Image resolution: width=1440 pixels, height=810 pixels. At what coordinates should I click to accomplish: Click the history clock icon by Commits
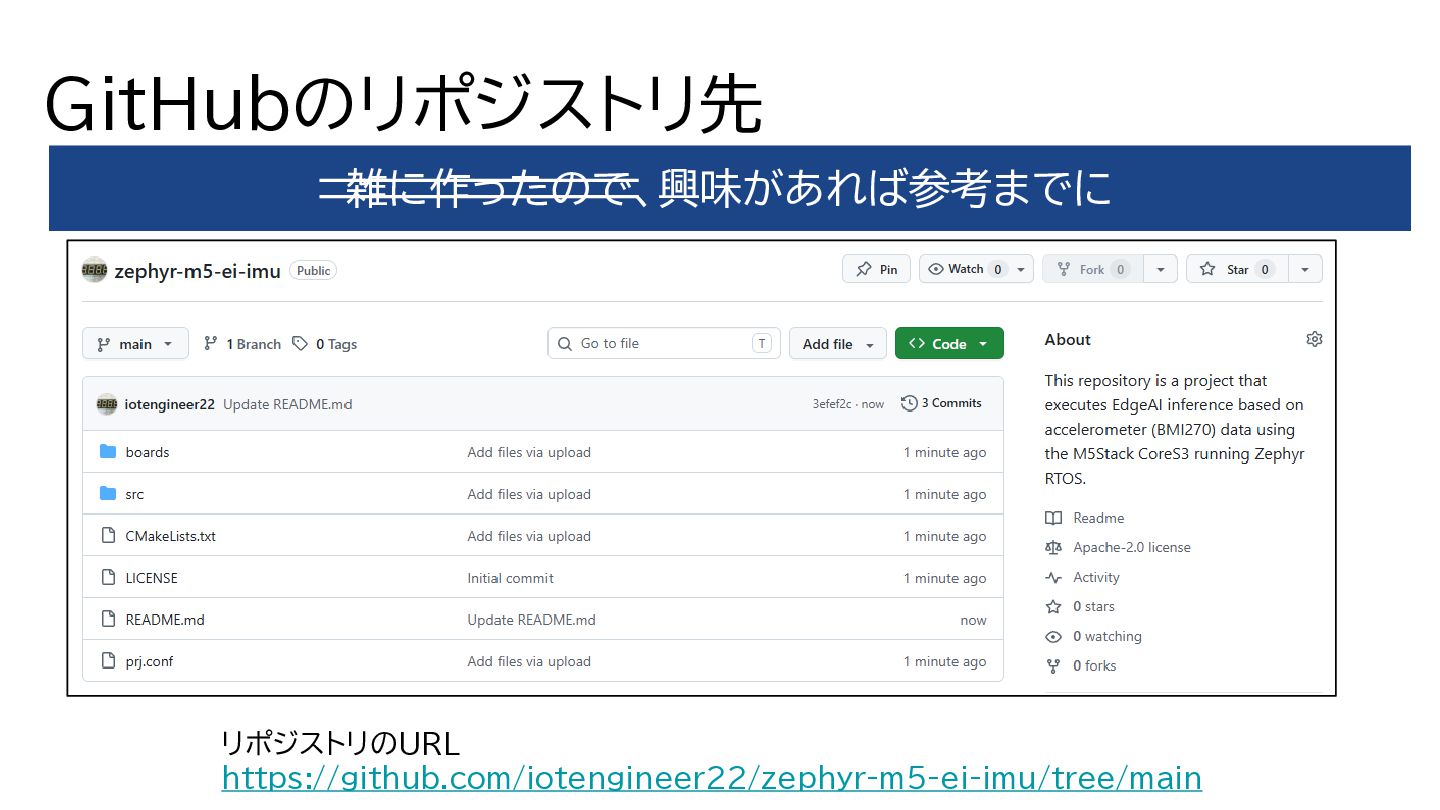[x=909, y=403]
